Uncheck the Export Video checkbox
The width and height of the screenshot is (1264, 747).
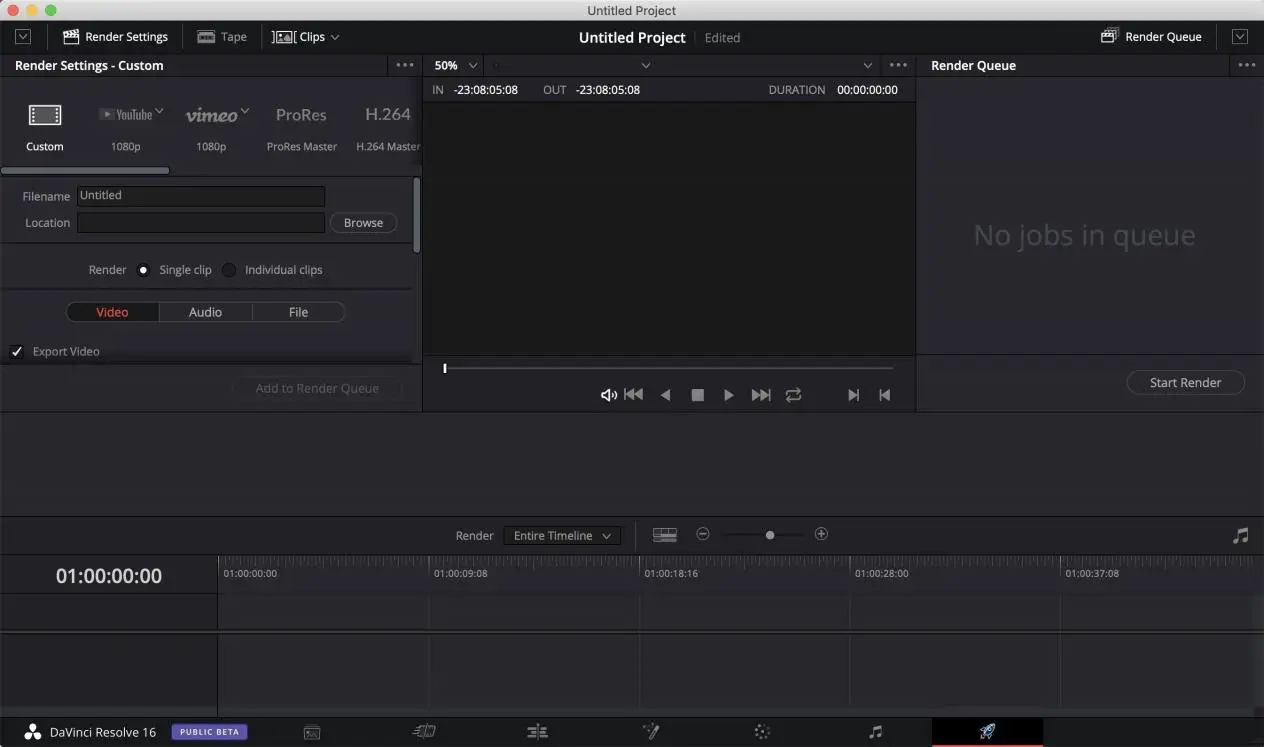(x=17, y=352)
